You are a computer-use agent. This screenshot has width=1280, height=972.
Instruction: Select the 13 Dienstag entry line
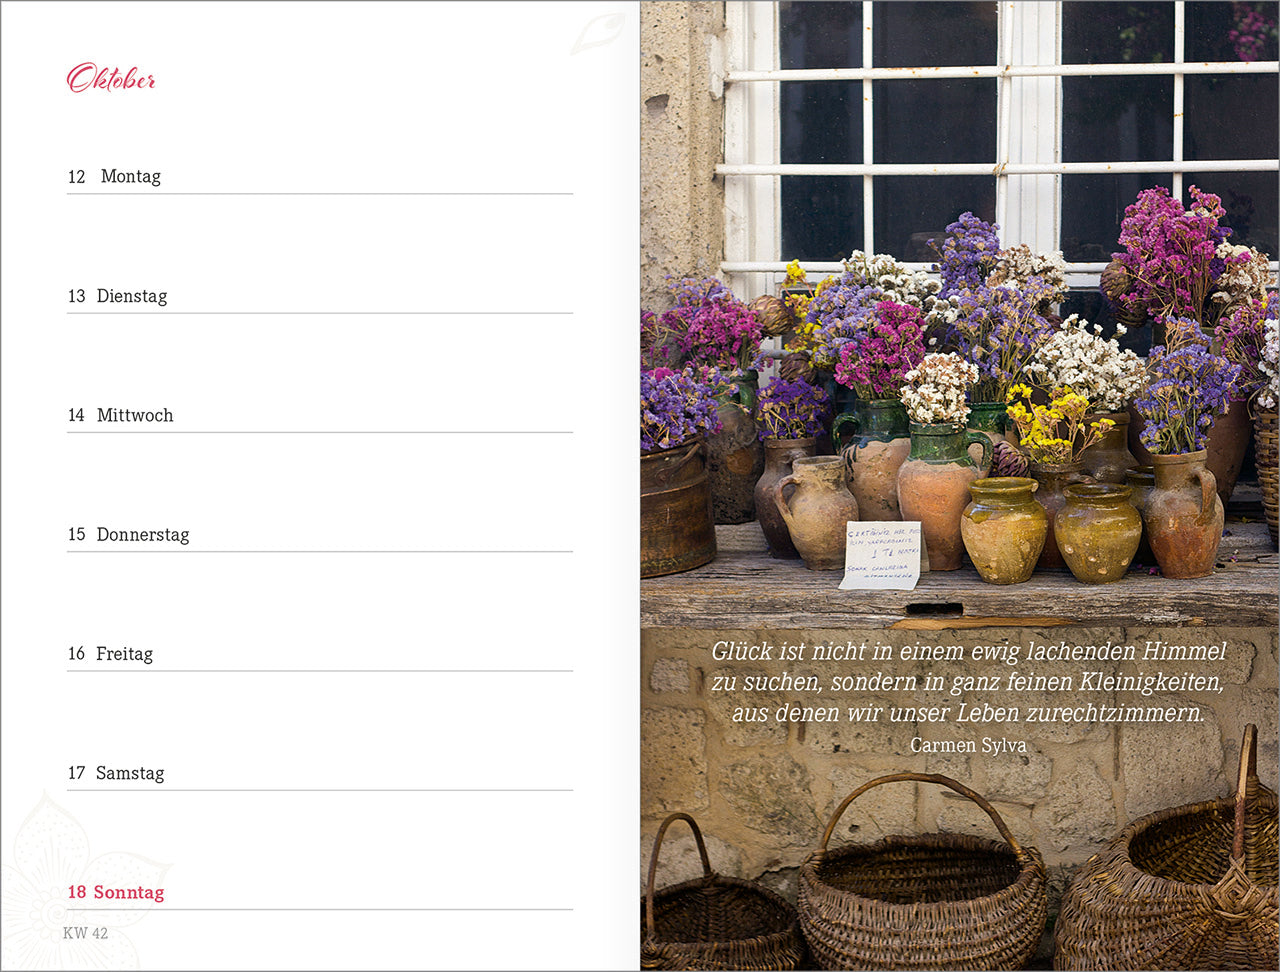320,297
